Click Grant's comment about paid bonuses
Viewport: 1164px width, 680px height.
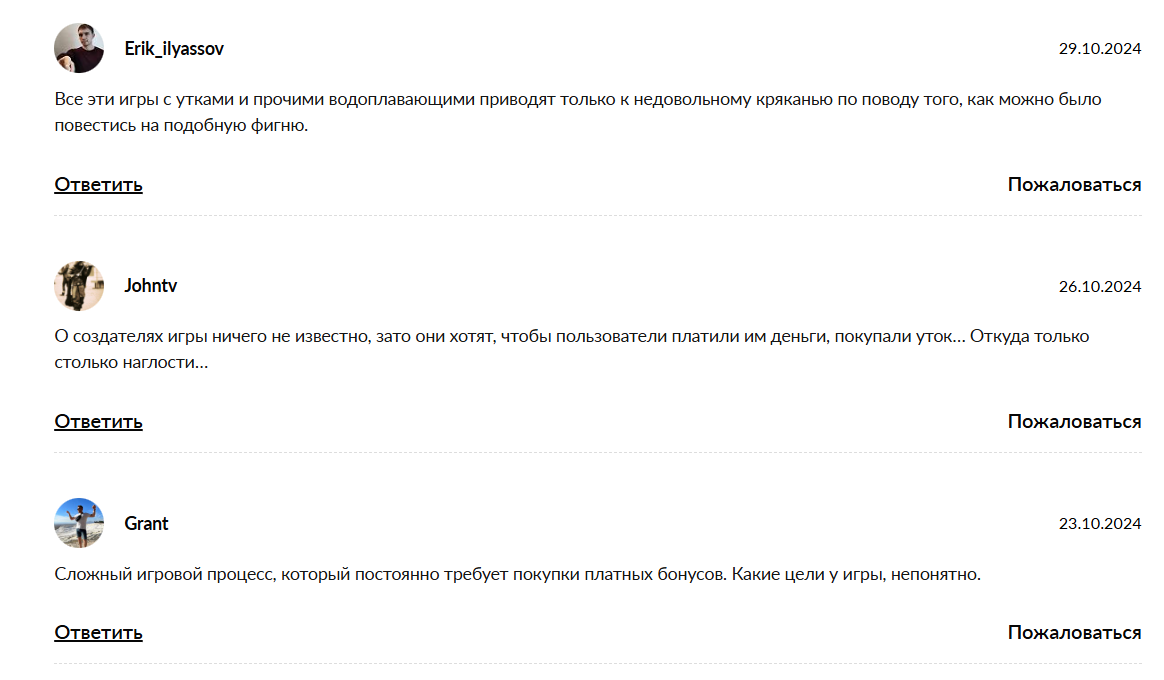coord(517,575)
